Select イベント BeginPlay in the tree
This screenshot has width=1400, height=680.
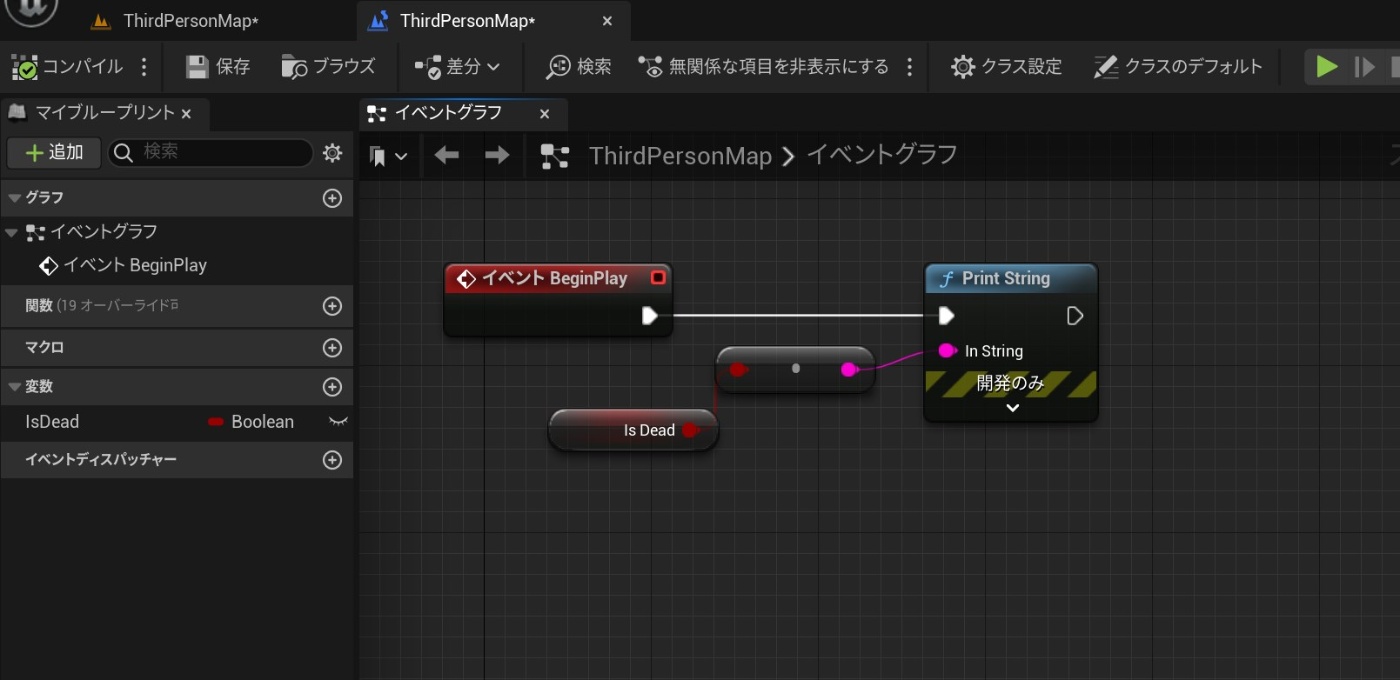pyautogui.click(x=122, y=266)
